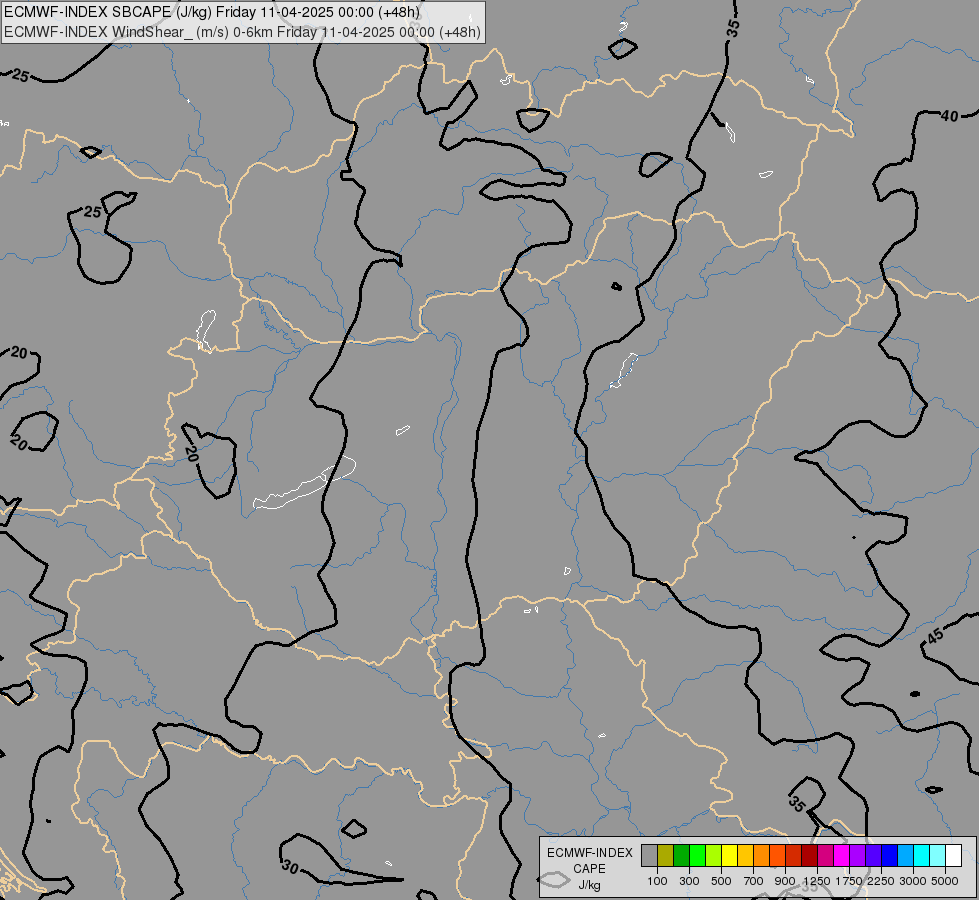Click the dark maroon red legend swatch

(810, 856)
